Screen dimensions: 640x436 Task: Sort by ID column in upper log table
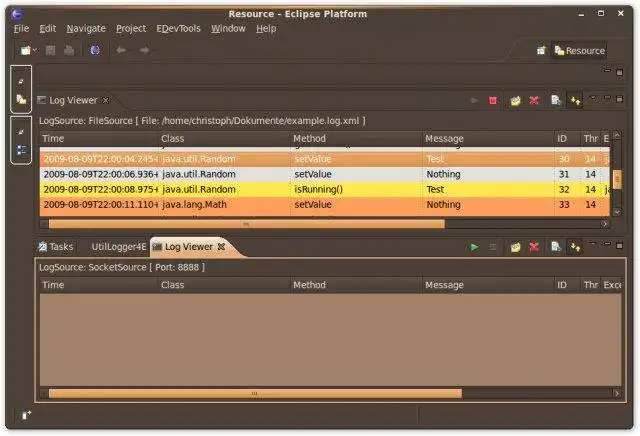click(567, 139)
